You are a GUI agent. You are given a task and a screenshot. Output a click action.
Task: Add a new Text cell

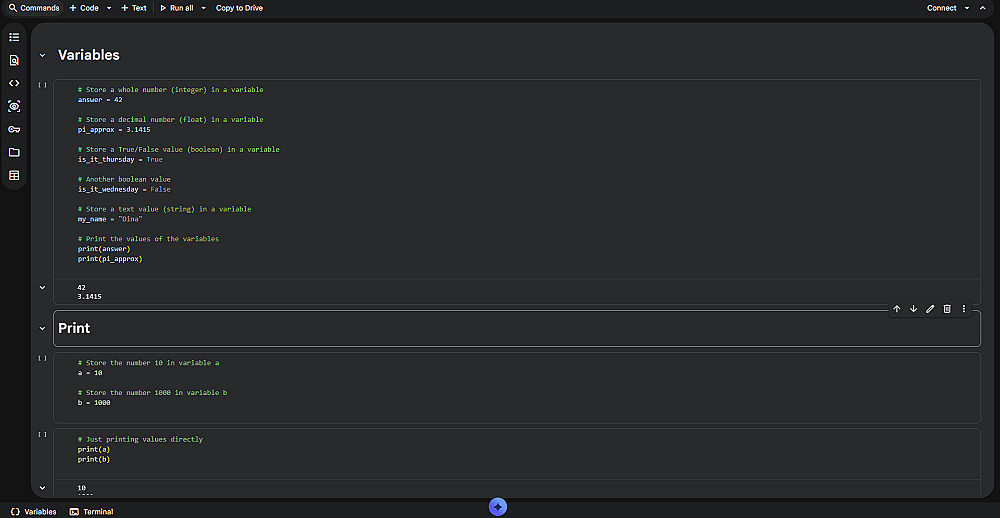[134, 8]
